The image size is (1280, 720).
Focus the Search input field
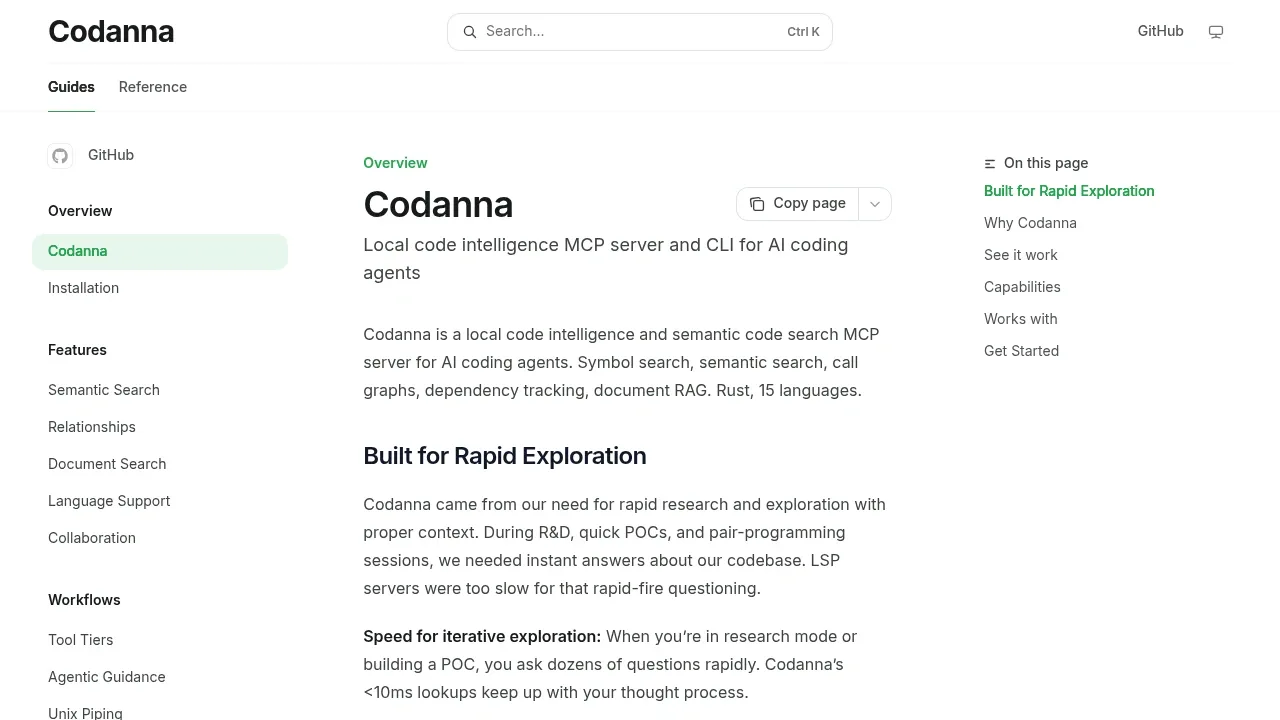point(640,32)
